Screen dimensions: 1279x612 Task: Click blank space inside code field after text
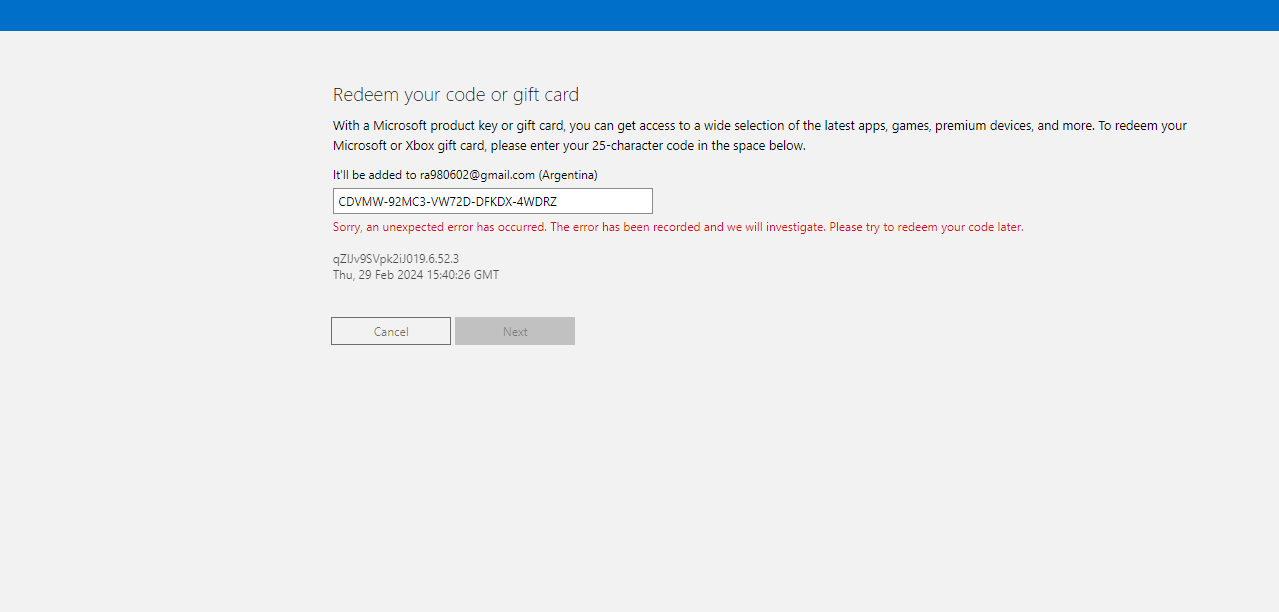pyautogui.click(x=604, y=201)
